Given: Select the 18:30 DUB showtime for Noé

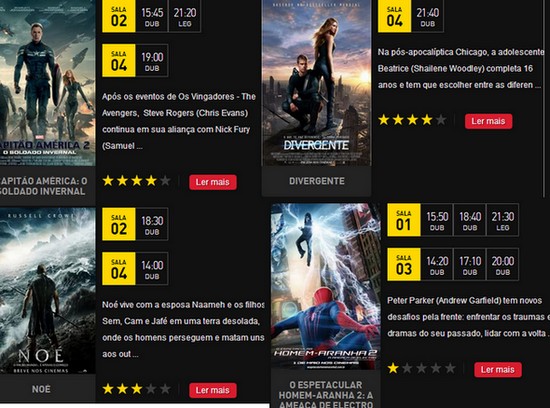Looking at the screenshot, I should [x=152, y=224].
